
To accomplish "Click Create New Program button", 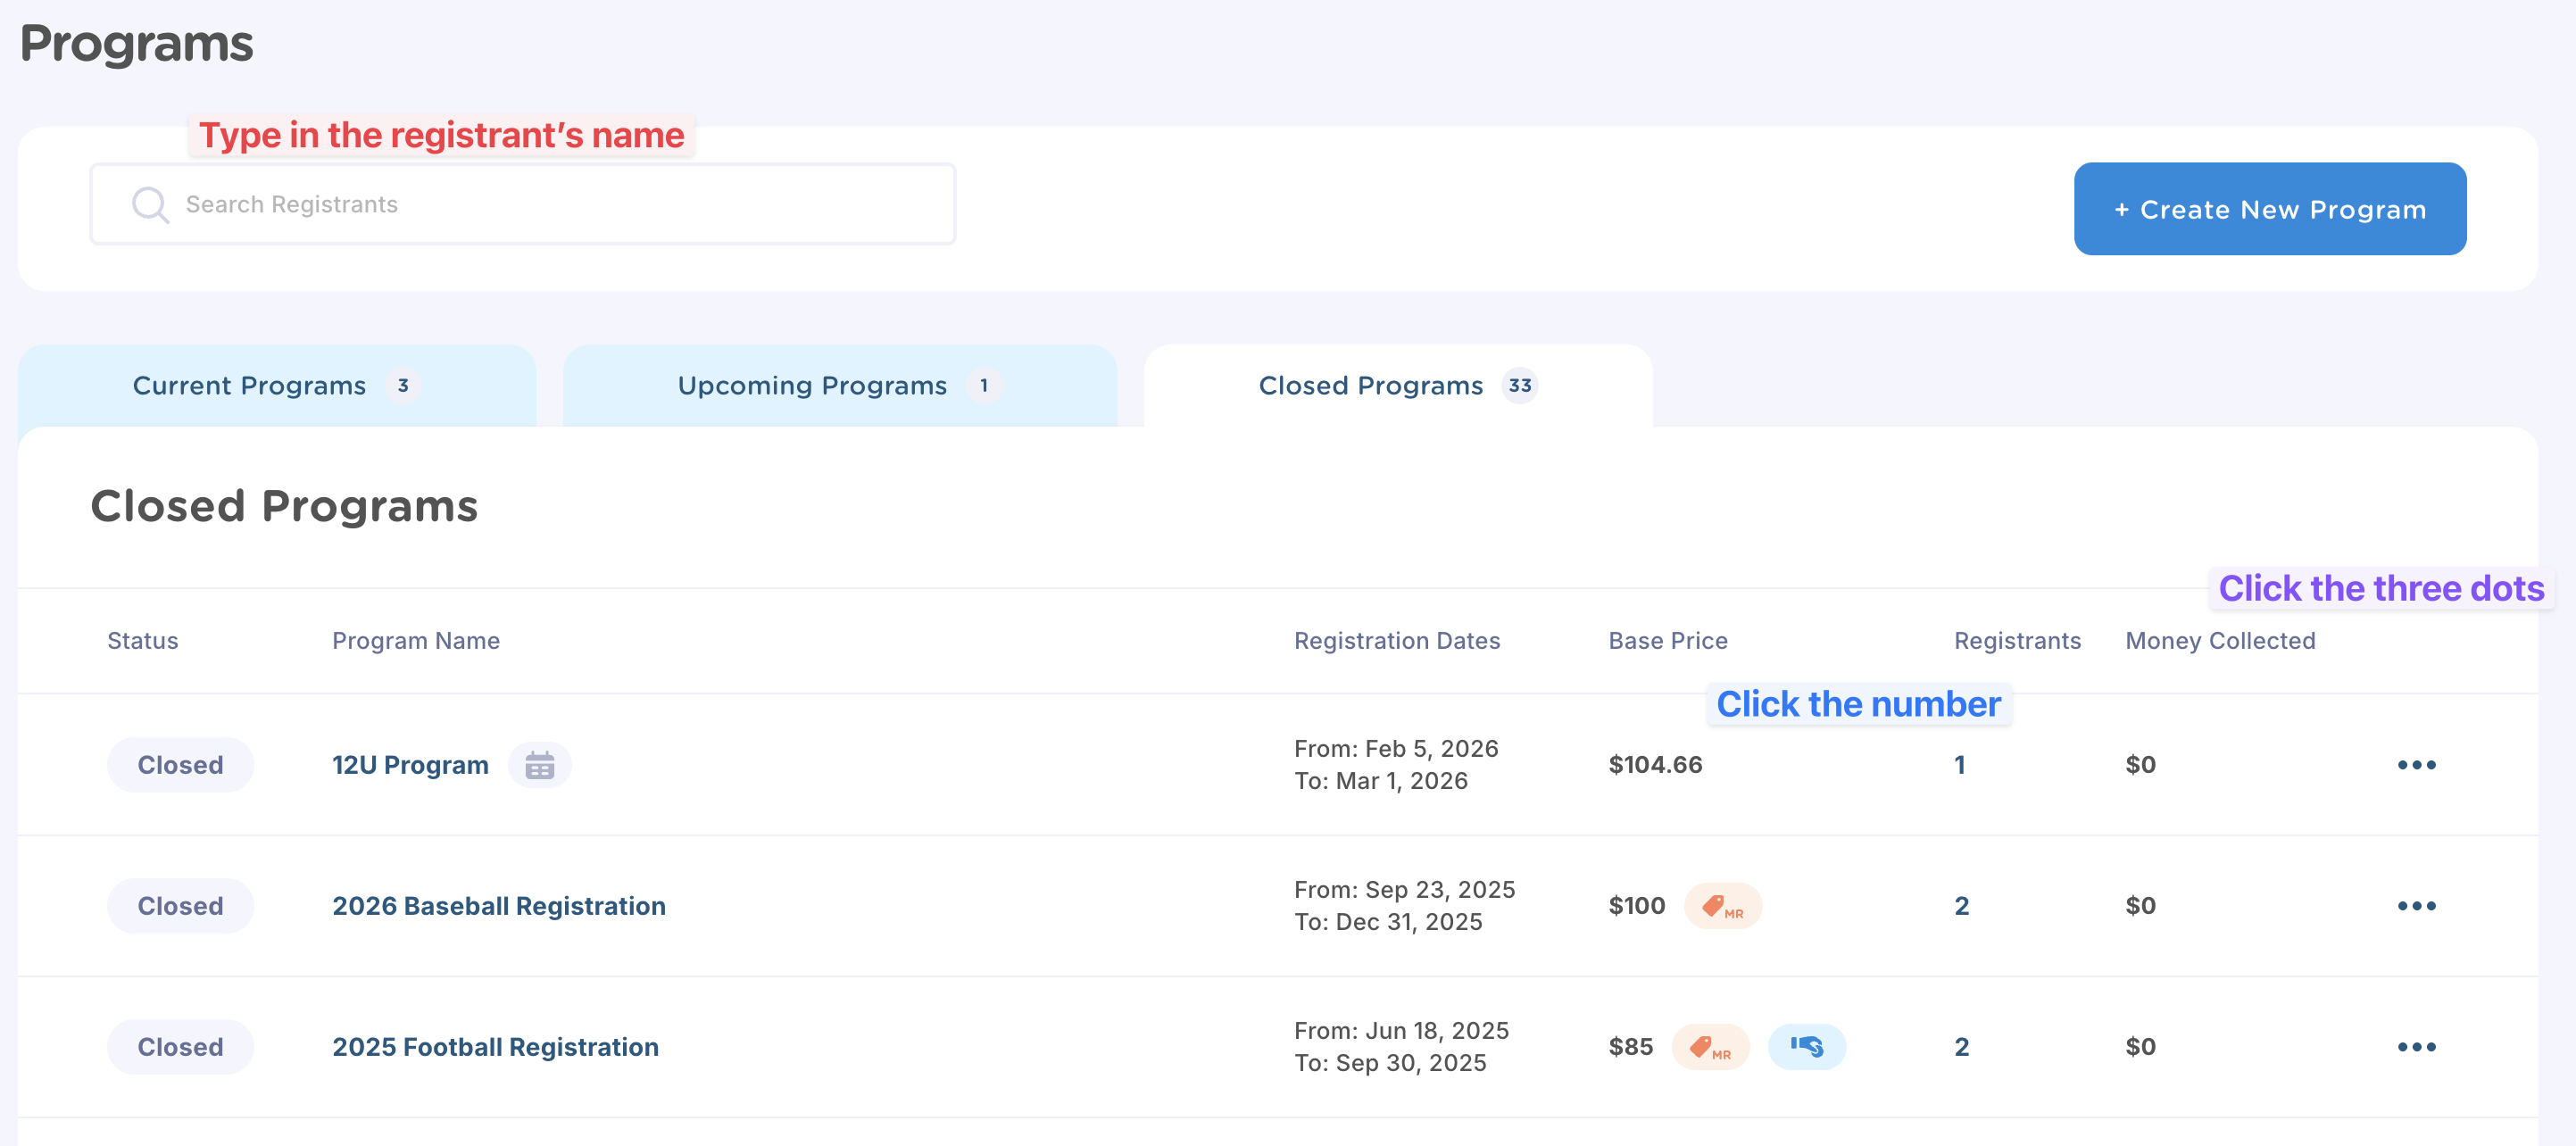I will tap(2269, 209).
